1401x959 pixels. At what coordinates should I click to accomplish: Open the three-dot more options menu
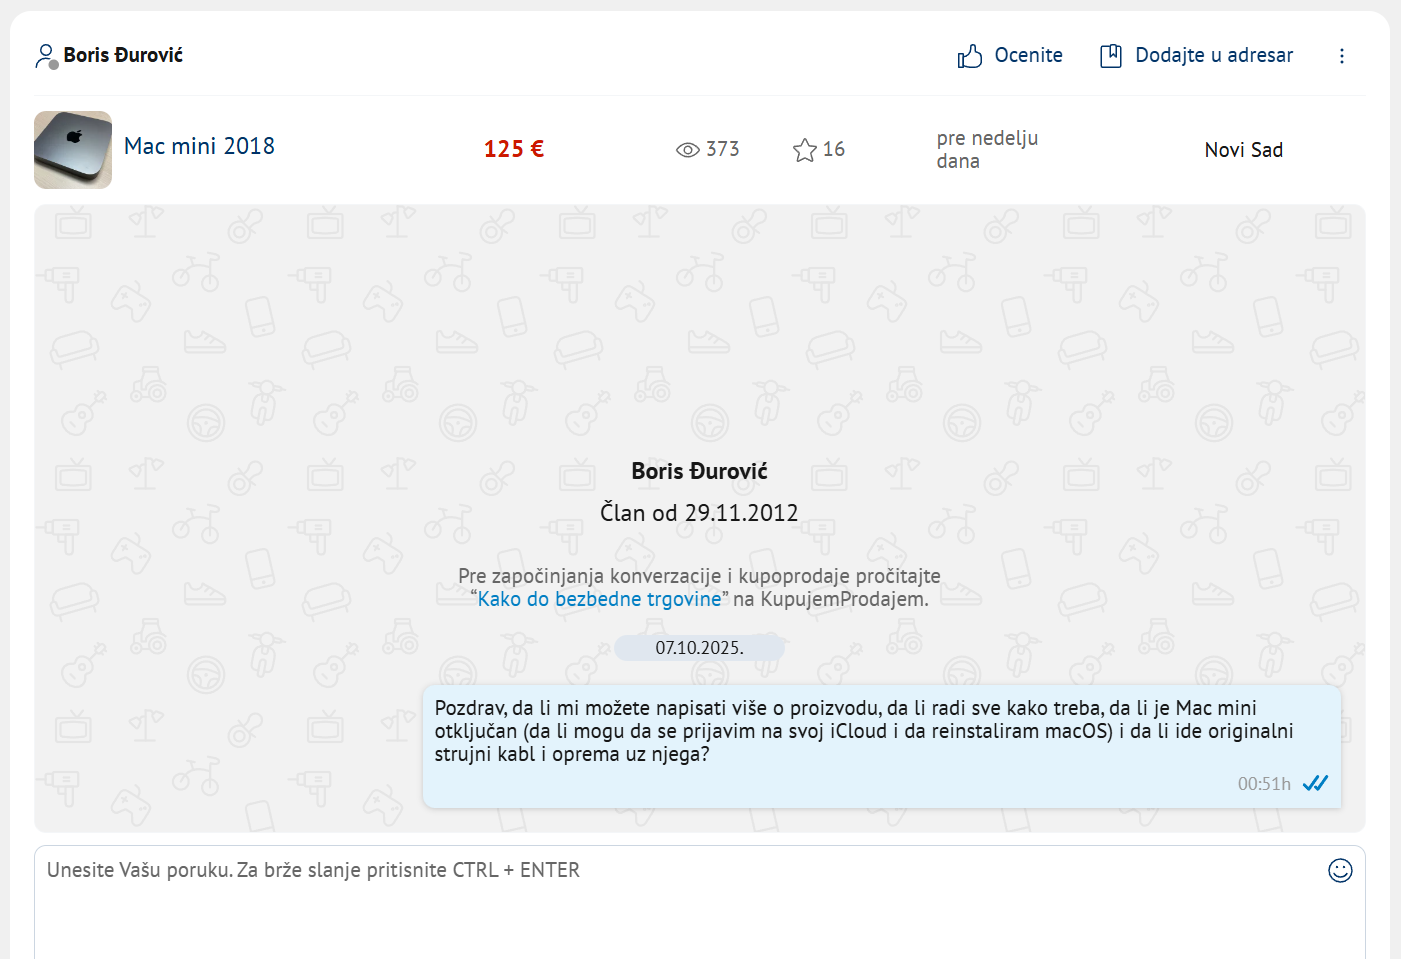point(1342,56)
